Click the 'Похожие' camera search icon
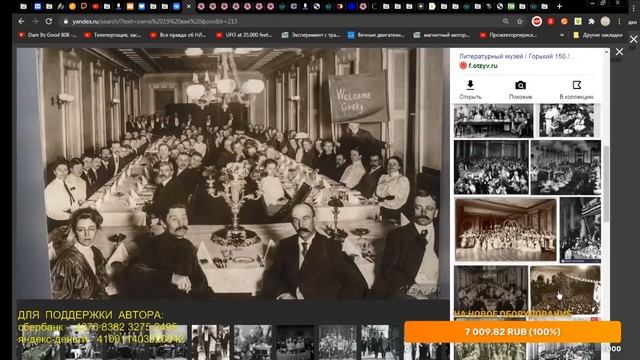 click(x=520, y=85)
